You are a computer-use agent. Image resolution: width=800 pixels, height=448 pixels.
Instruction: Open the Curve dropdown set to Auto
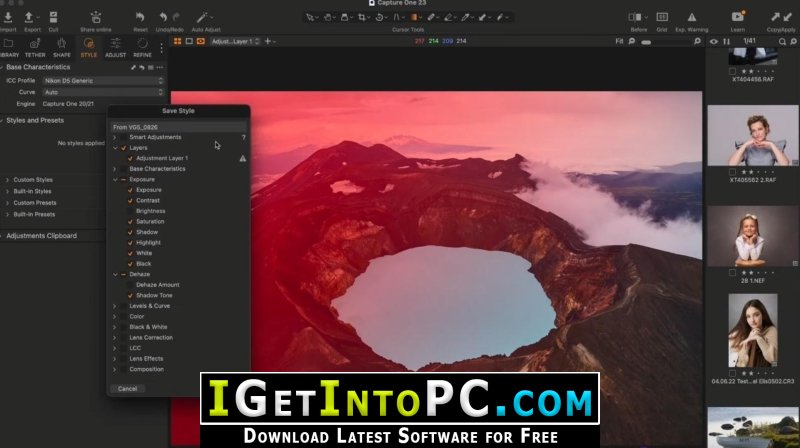click(x=104, y=92)
